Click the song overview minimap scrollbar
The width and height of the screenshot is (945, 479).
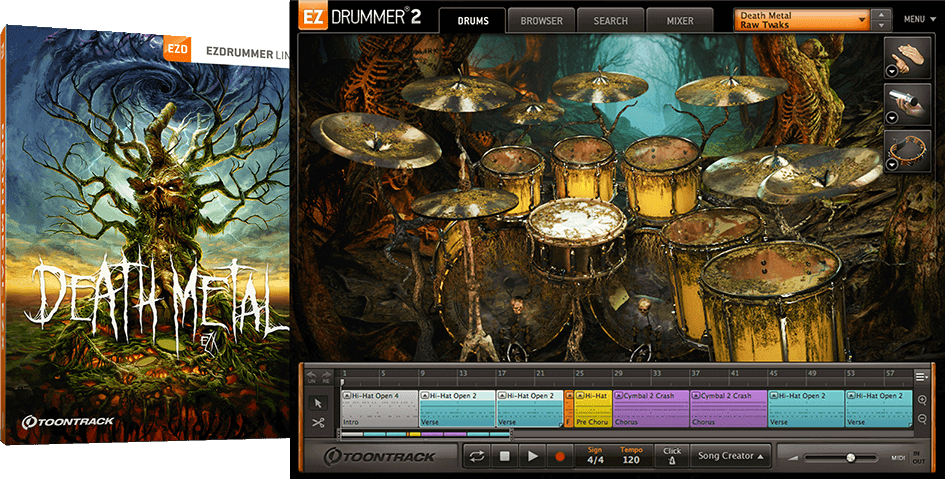coord(426,434)
